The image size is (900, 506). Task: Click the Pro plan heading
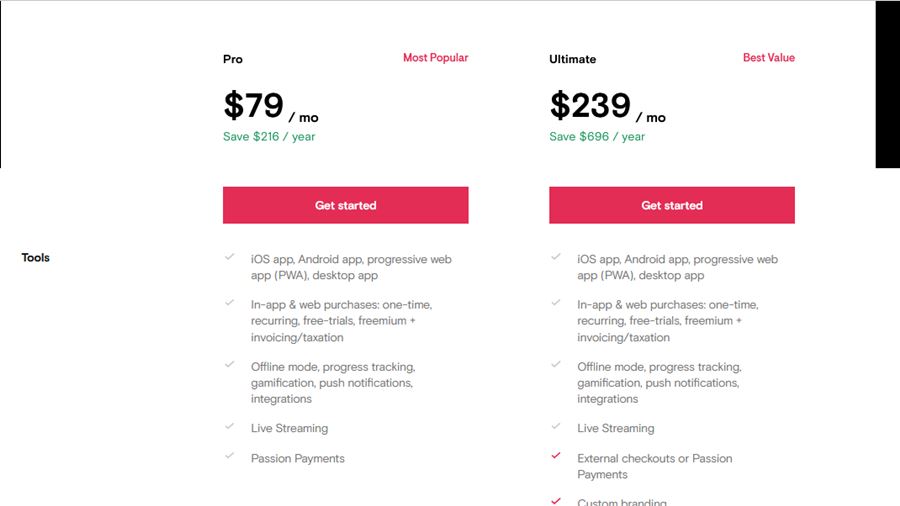[233, 60]
